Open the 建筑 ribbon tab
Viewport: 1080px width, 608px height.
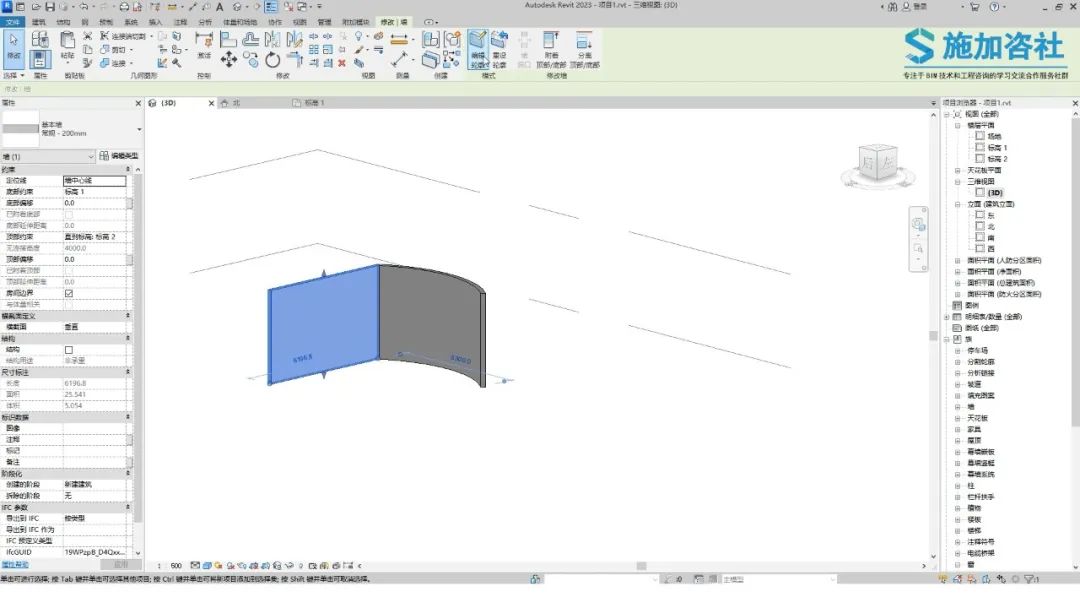click(38, 21)
